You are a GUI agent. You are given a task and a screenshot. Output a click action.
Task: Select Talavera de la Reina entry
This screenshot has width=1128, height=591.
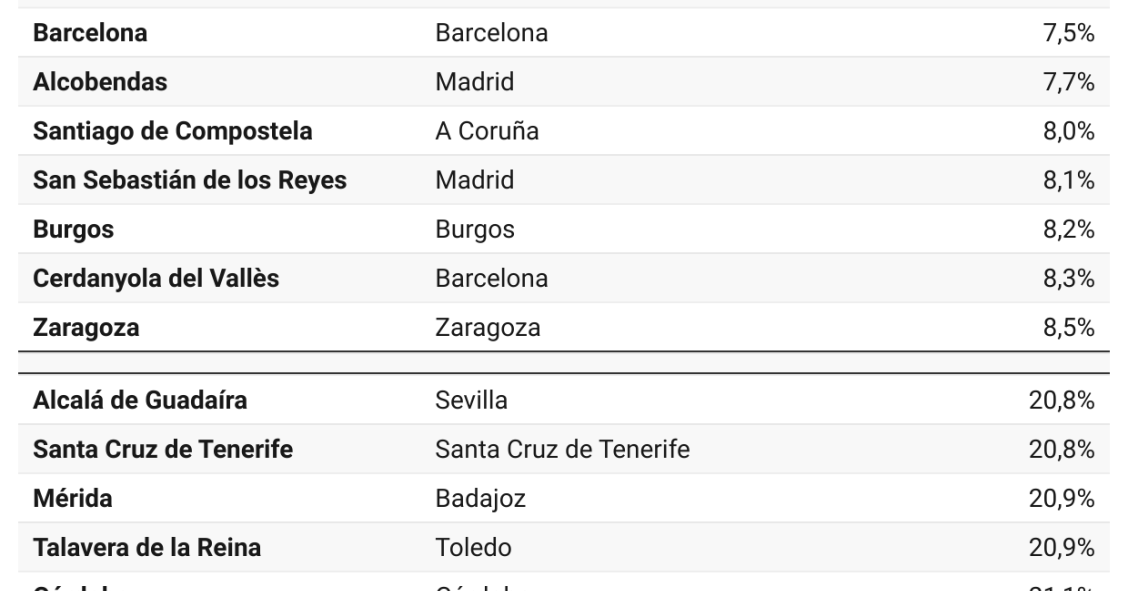pos(147,548)
